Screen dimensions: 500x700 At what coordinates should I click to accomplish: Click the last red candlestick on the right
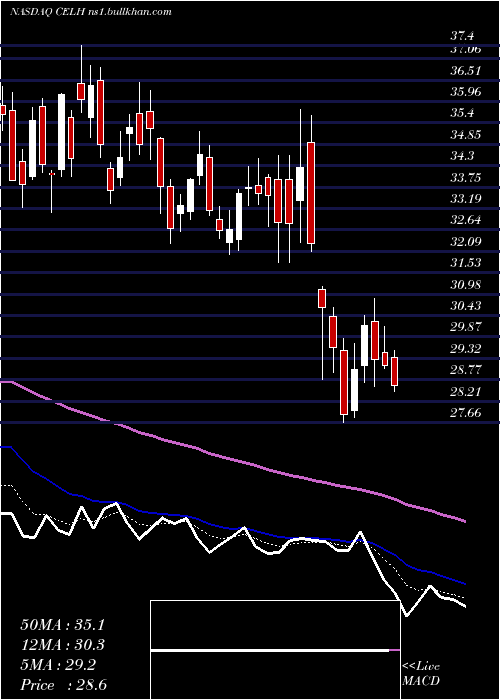[x=395, y=371]
